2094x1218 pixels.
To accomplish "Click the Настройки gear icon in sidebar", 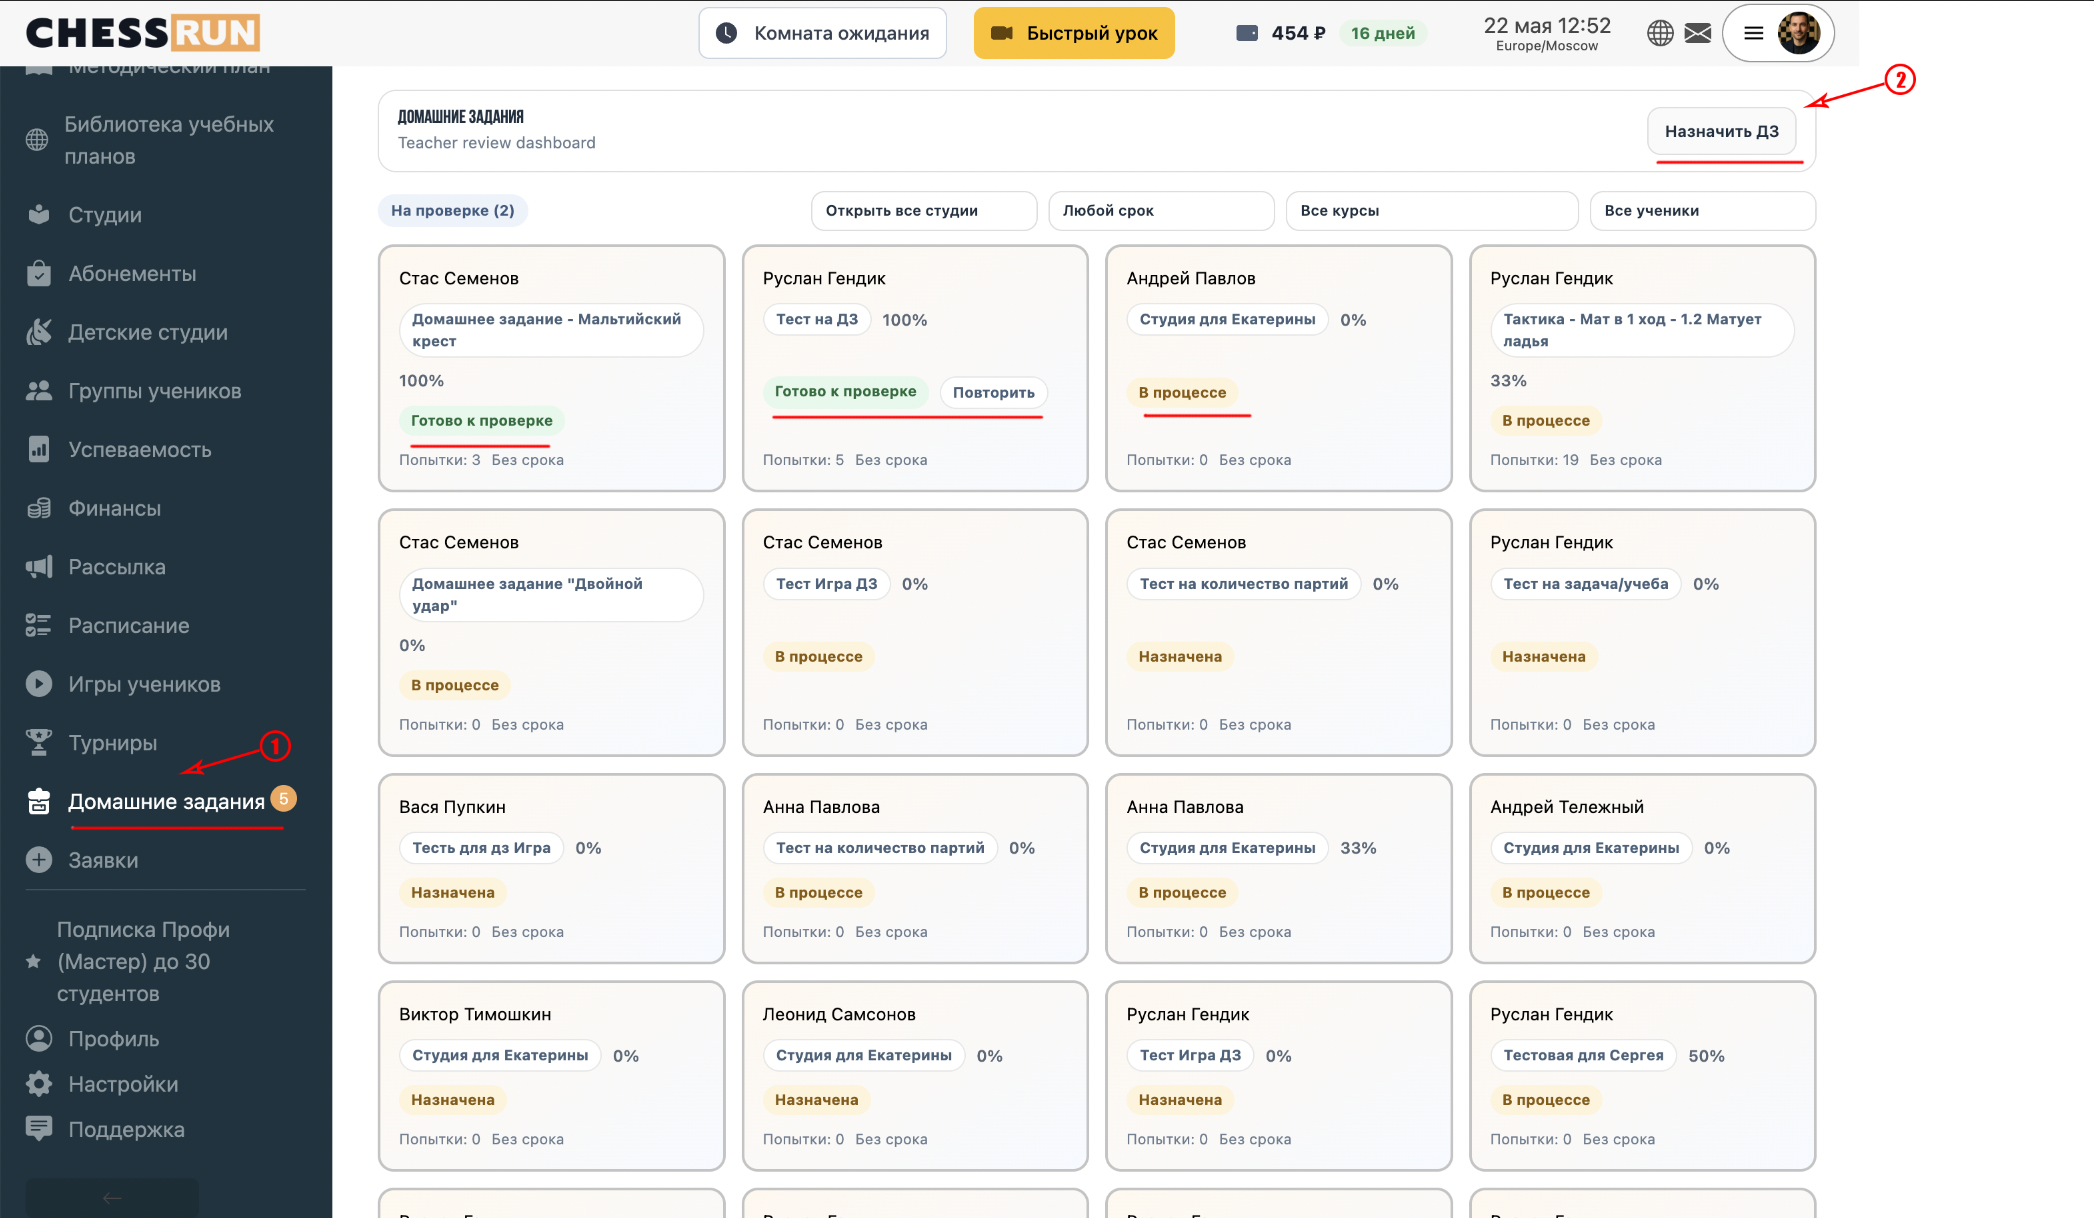I will pos(39,1084).
